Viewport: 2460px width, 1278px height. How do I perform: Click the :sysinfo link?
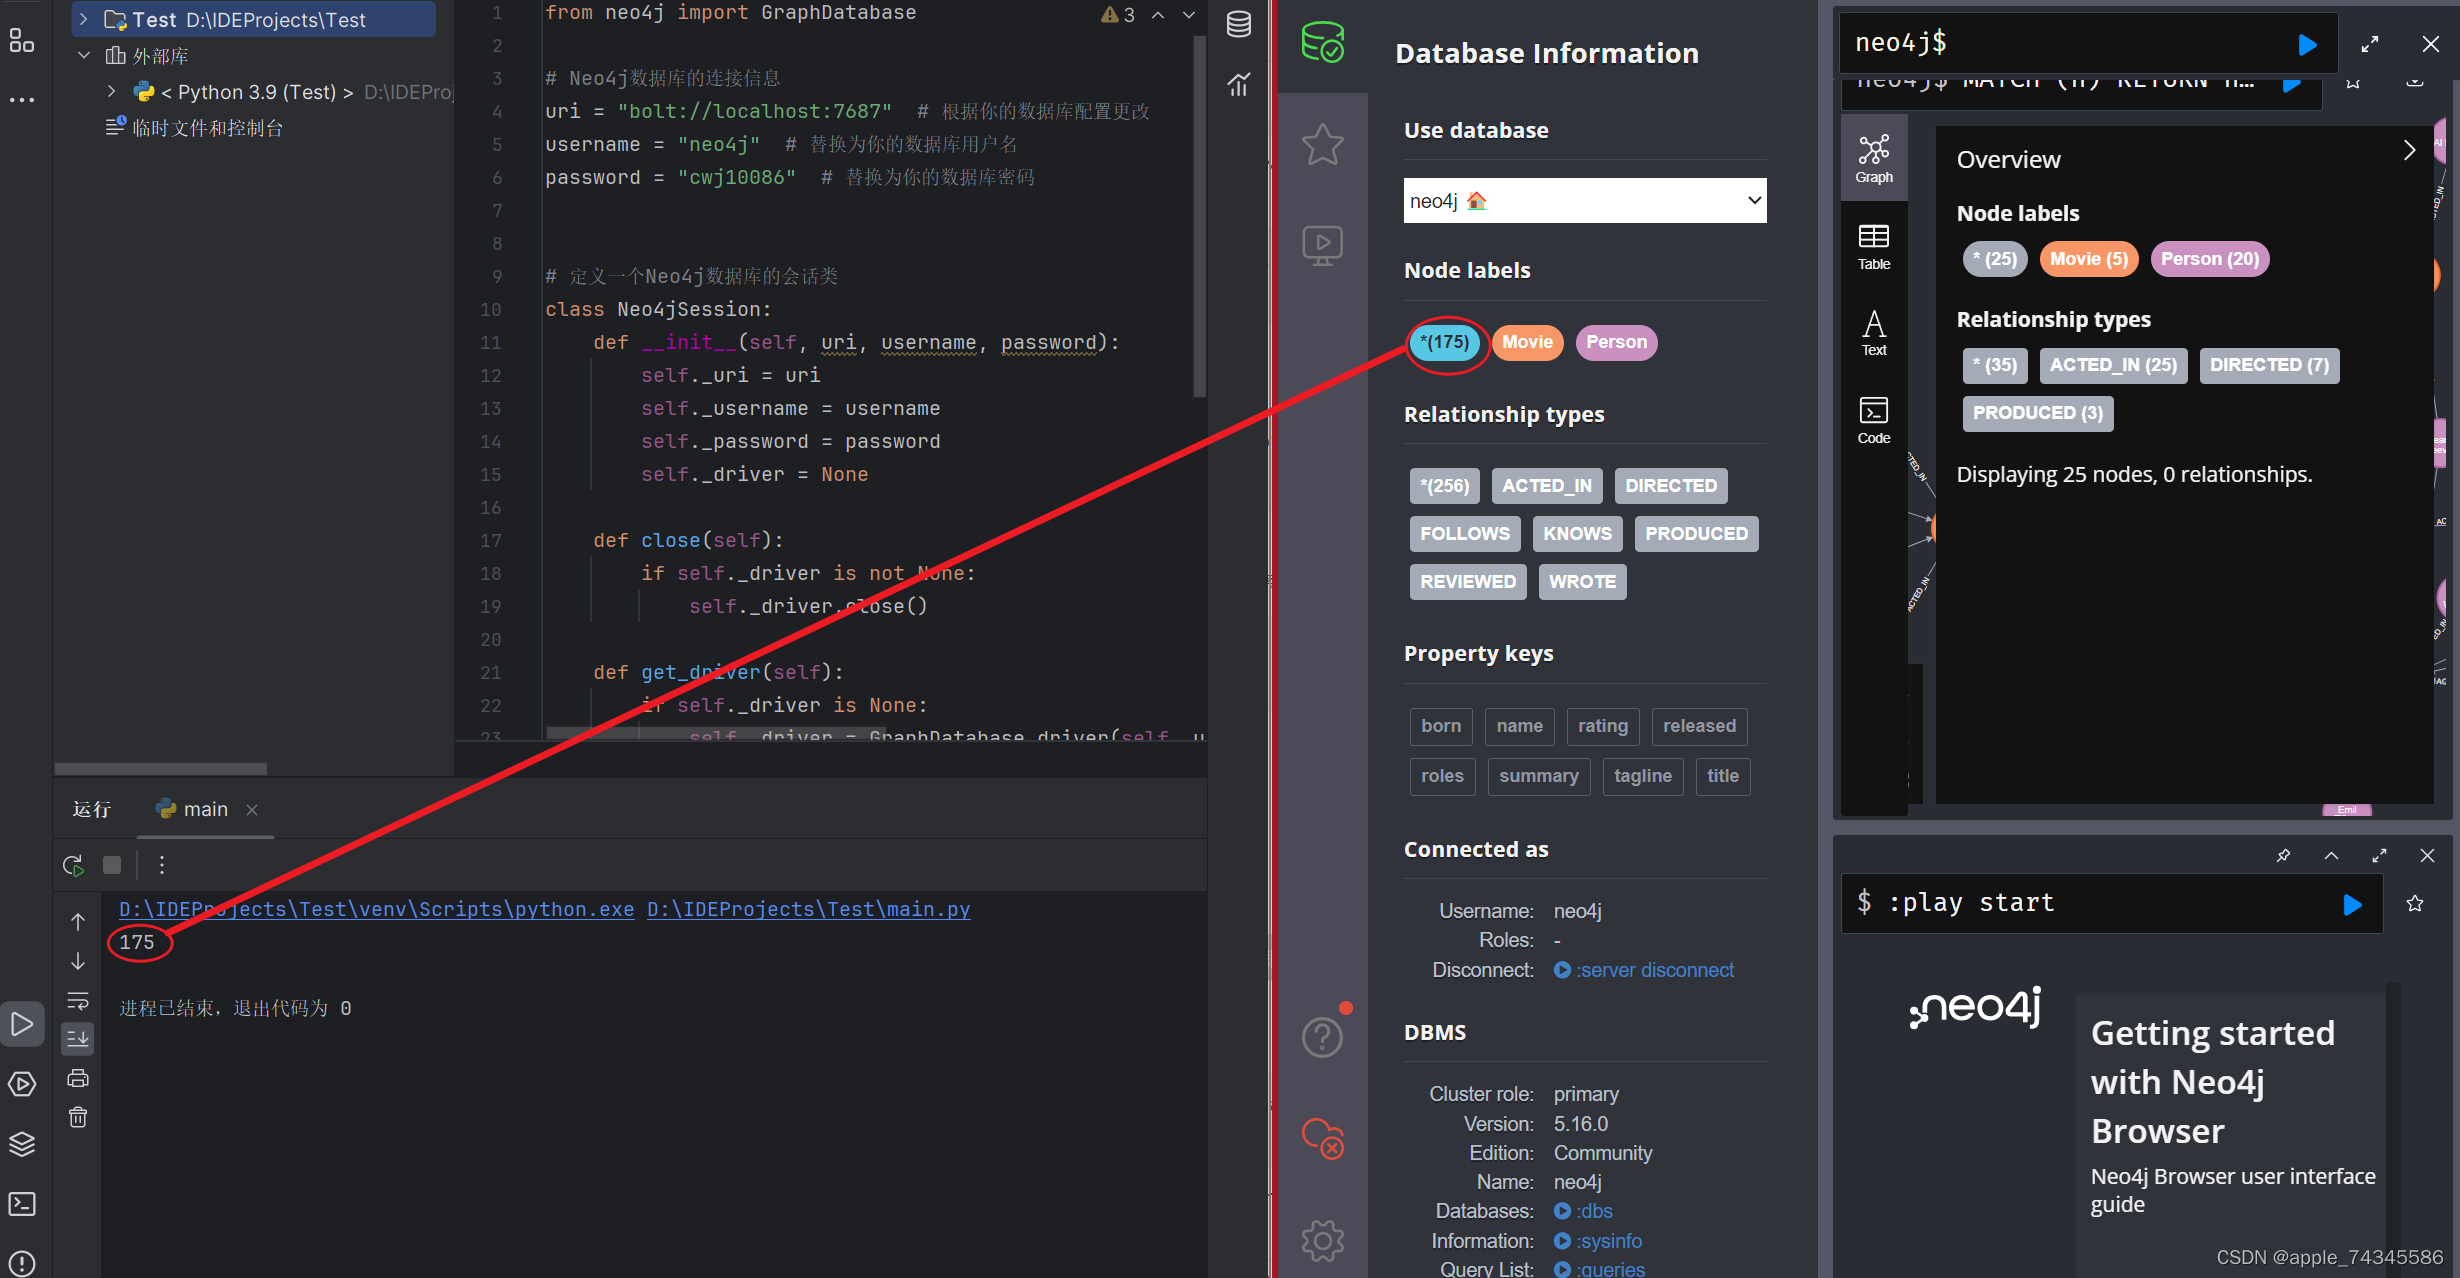pos(1608,1241)
